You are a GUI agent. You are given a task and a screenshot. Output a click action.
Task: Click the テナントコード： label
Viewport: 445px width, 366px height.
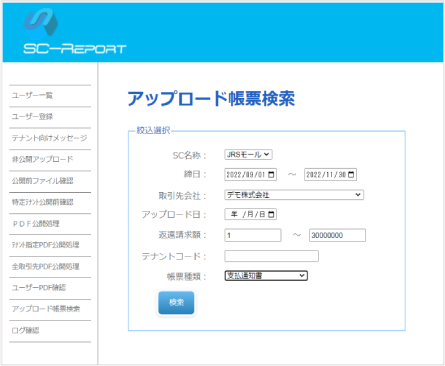tap(174, 257)
